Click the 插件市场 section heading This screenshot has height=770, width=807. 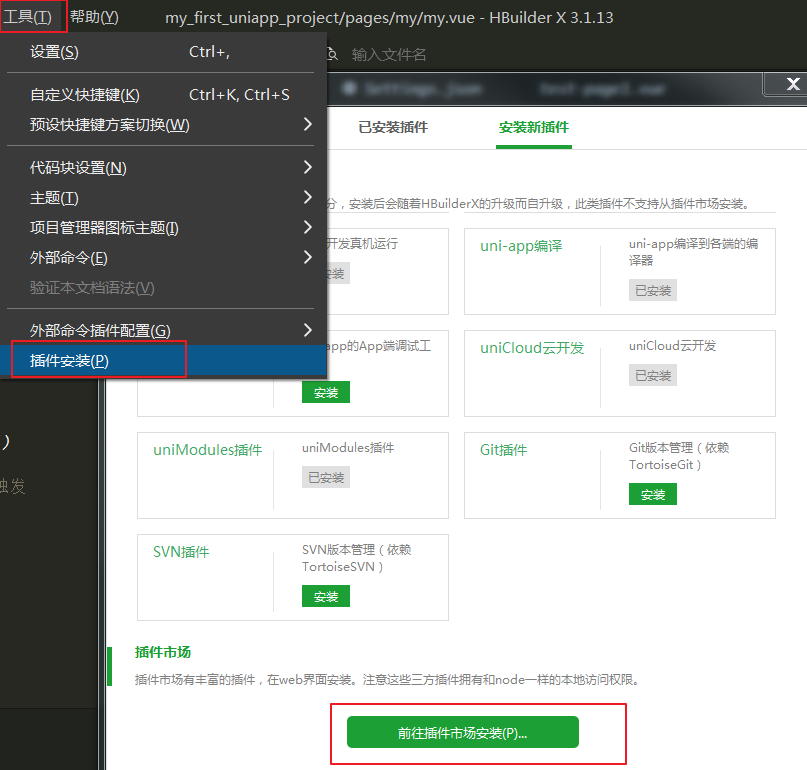click(163, 652)
